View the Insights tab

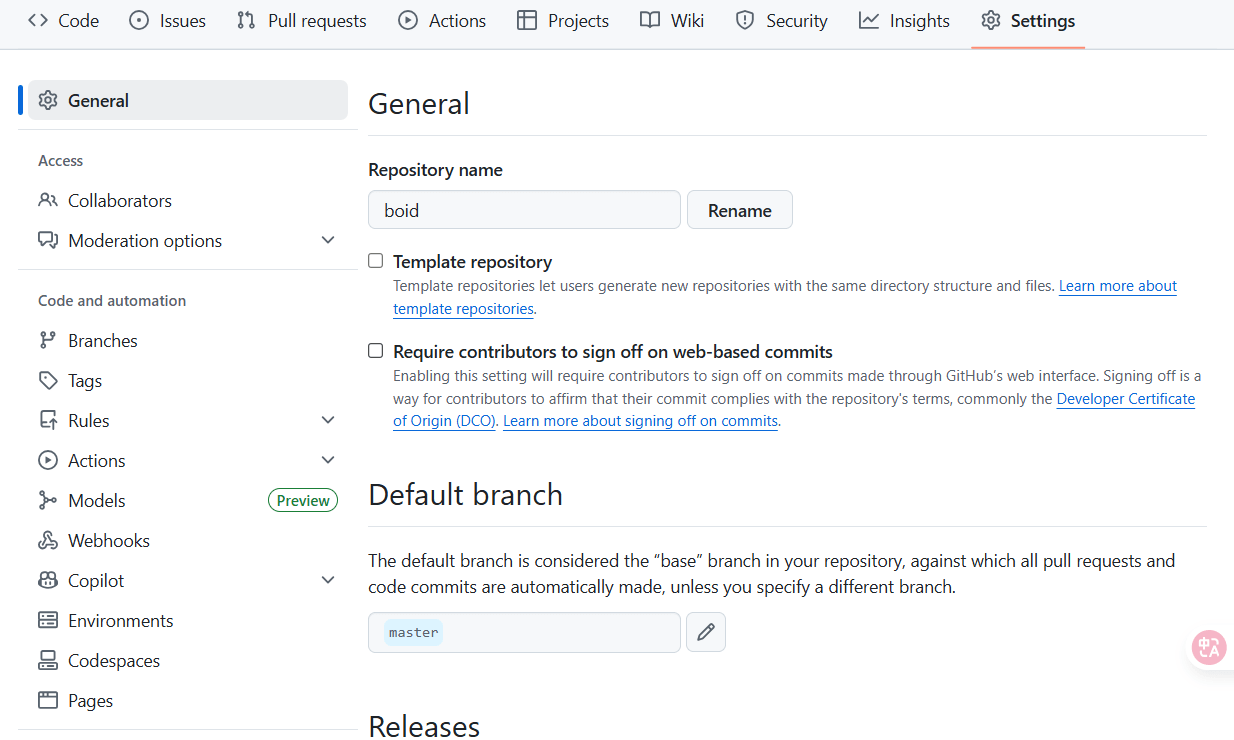tap(905, 20)
